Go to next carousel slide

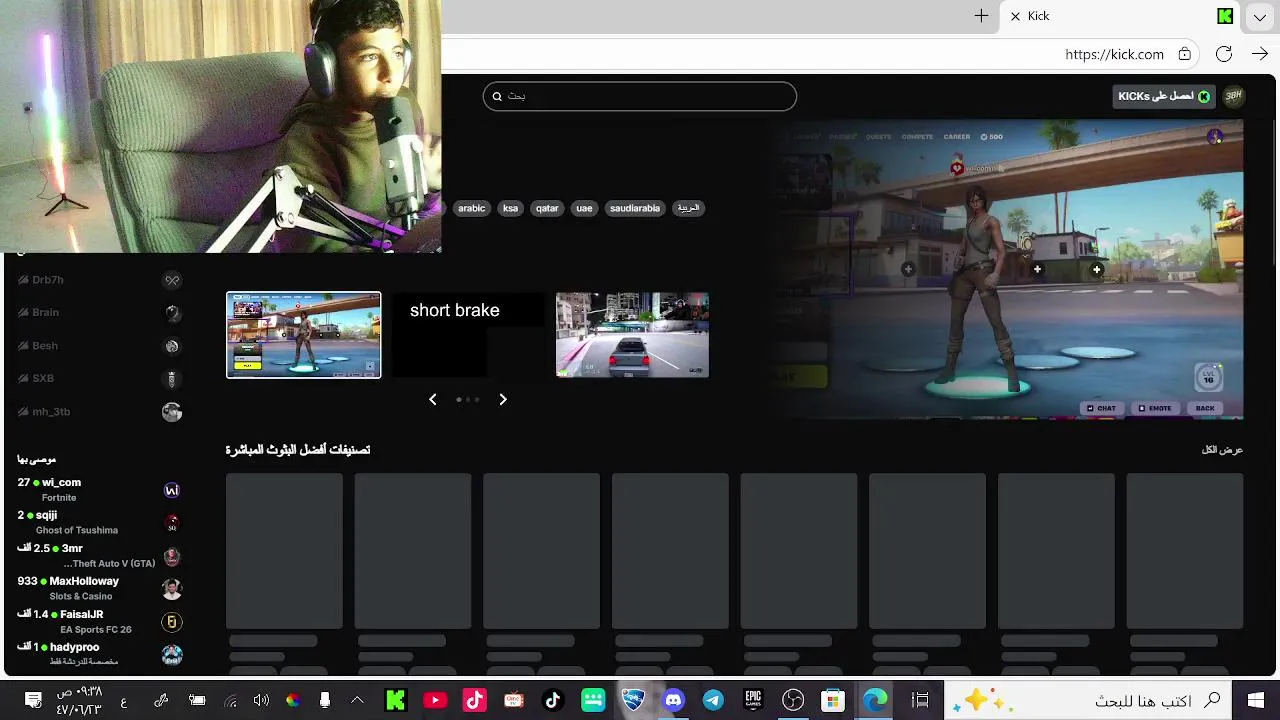tap(503, 399)
